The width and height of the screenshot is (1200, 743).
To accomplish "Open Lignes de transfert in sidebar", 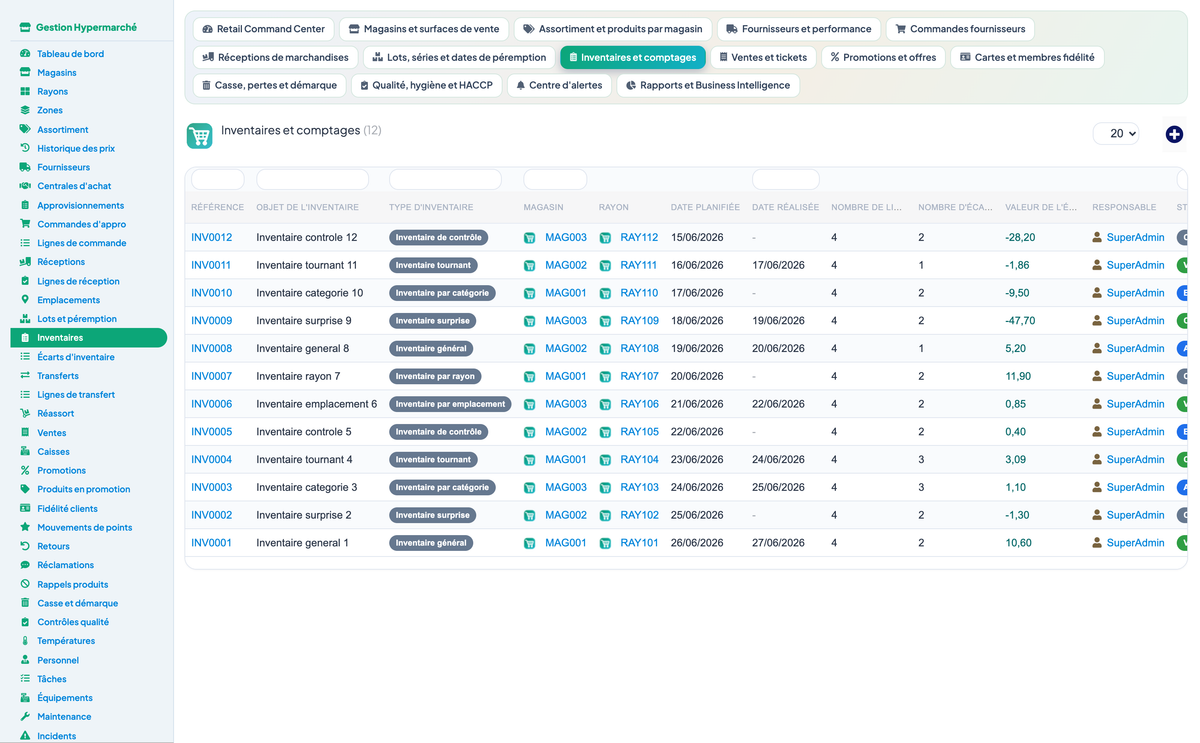I will (x=76, y=395).
